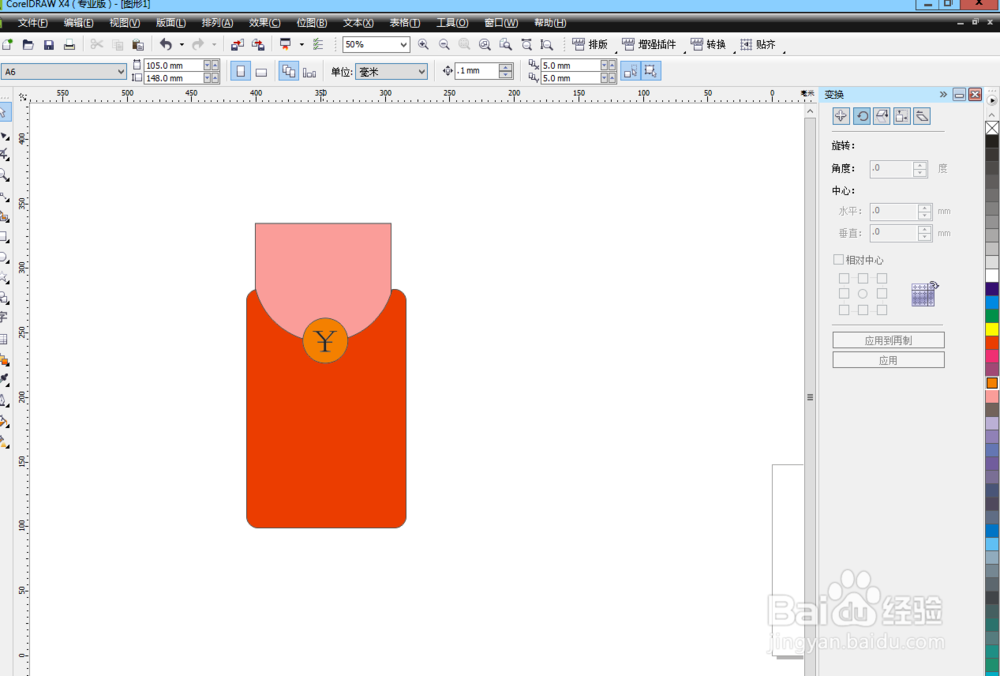
Task: Pick the no-fill X swatch in palette
Action: pyautogui.click(x=992, y=128)
